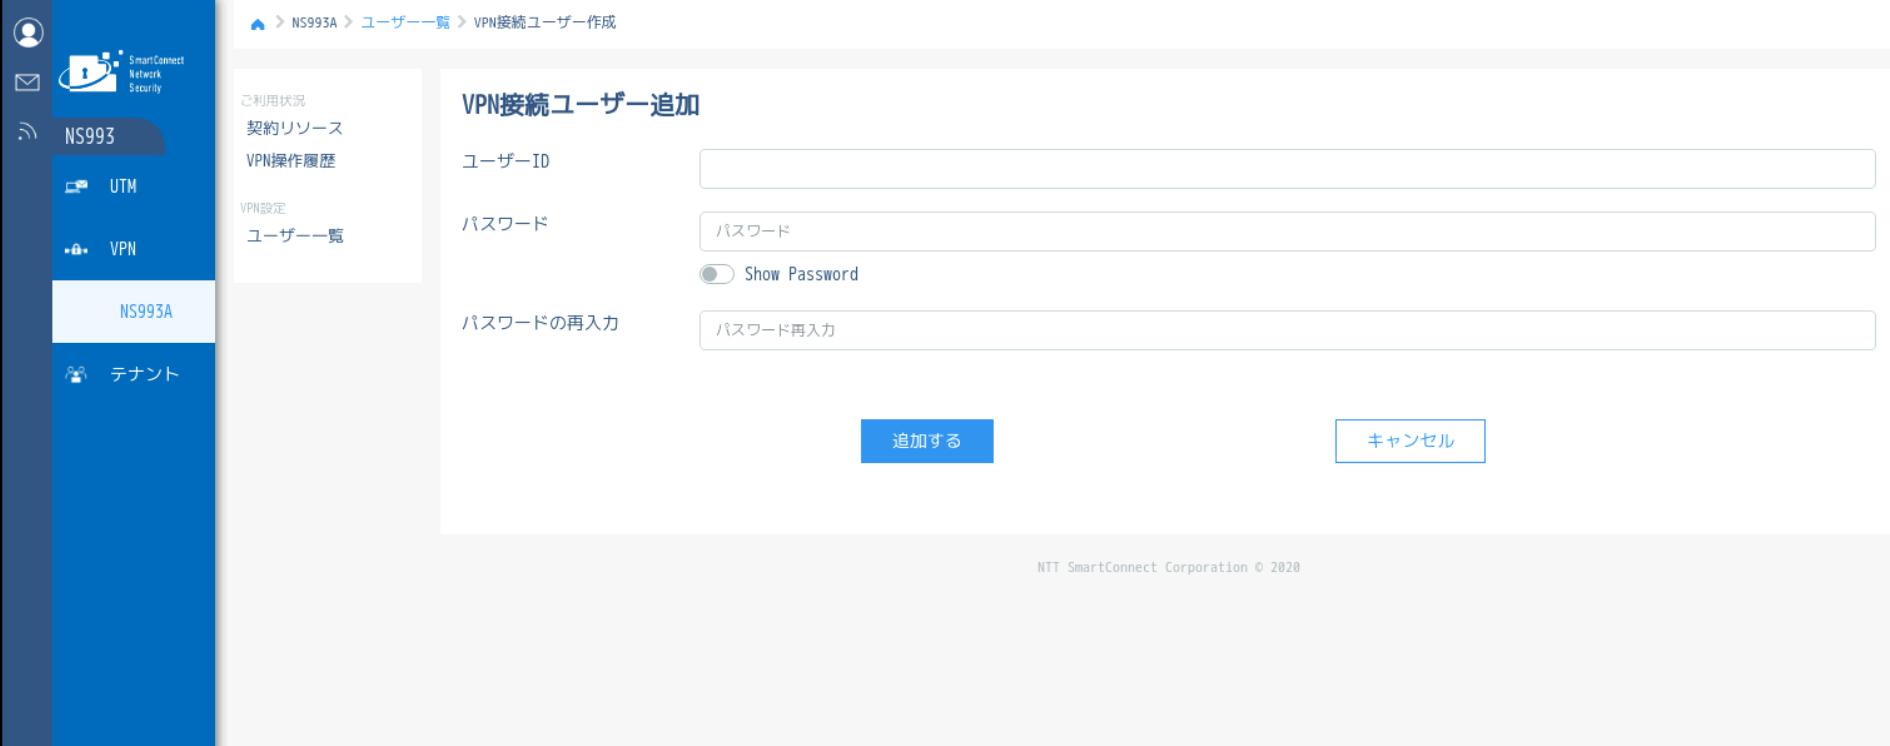
Task: Click the SmartConnect Network Security logo
Action: click(121, 73)
